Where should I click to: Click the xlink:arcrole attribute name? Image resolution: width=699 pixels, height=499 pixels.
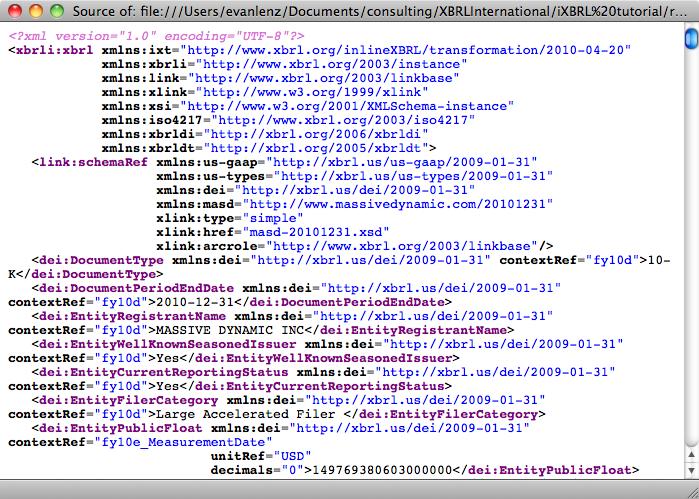(x=206, y=246)
